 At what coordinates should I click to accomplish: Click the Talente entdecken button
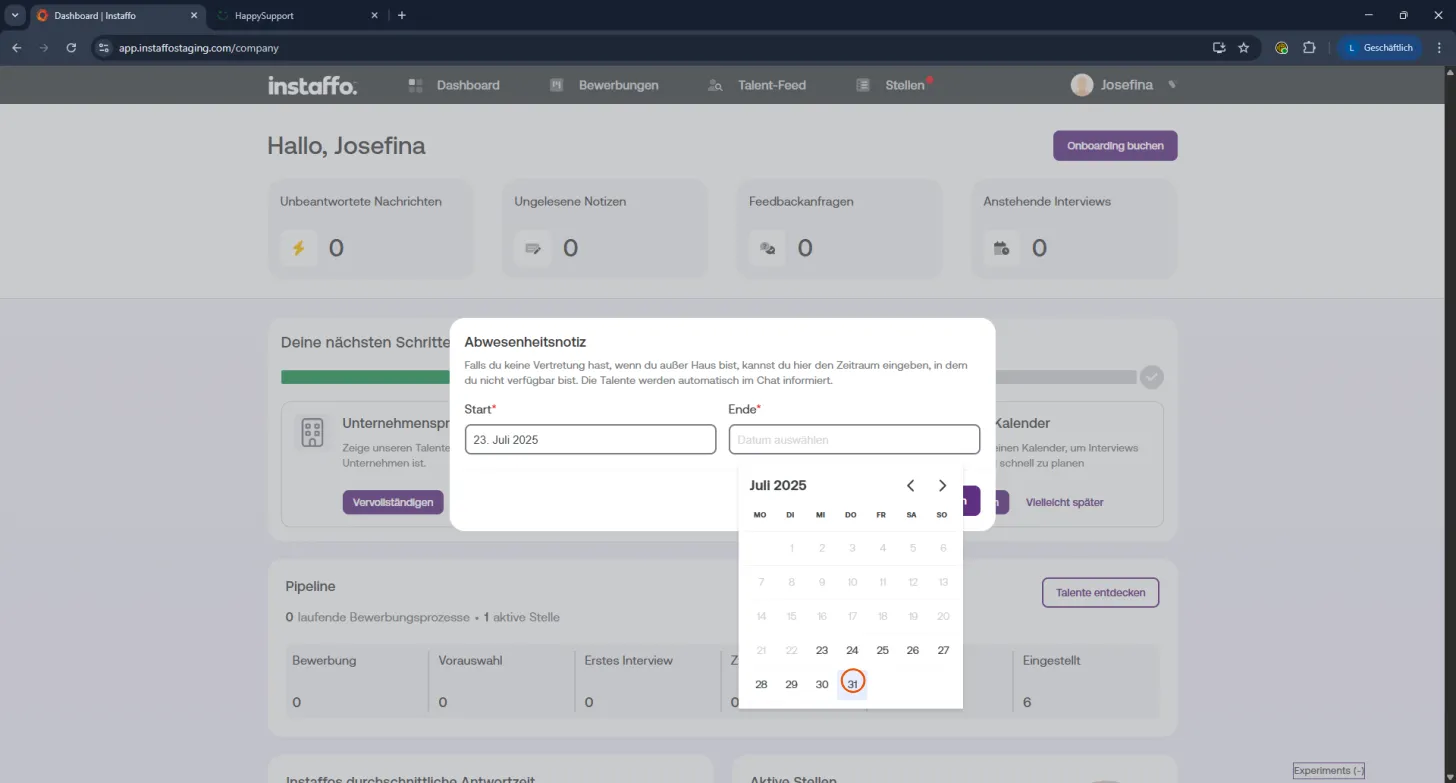1100,593
